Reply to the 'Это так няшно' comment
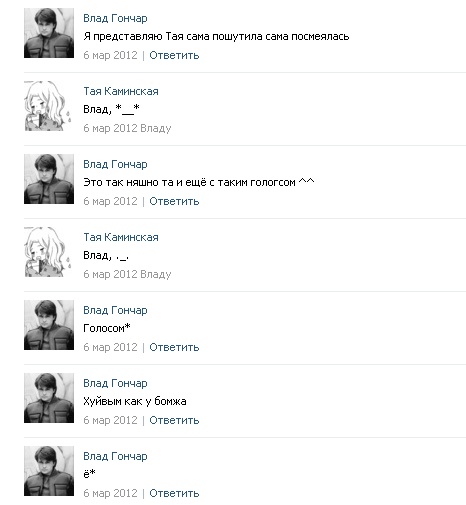This screenshot has height=505, width=466. tap(174, 201)
